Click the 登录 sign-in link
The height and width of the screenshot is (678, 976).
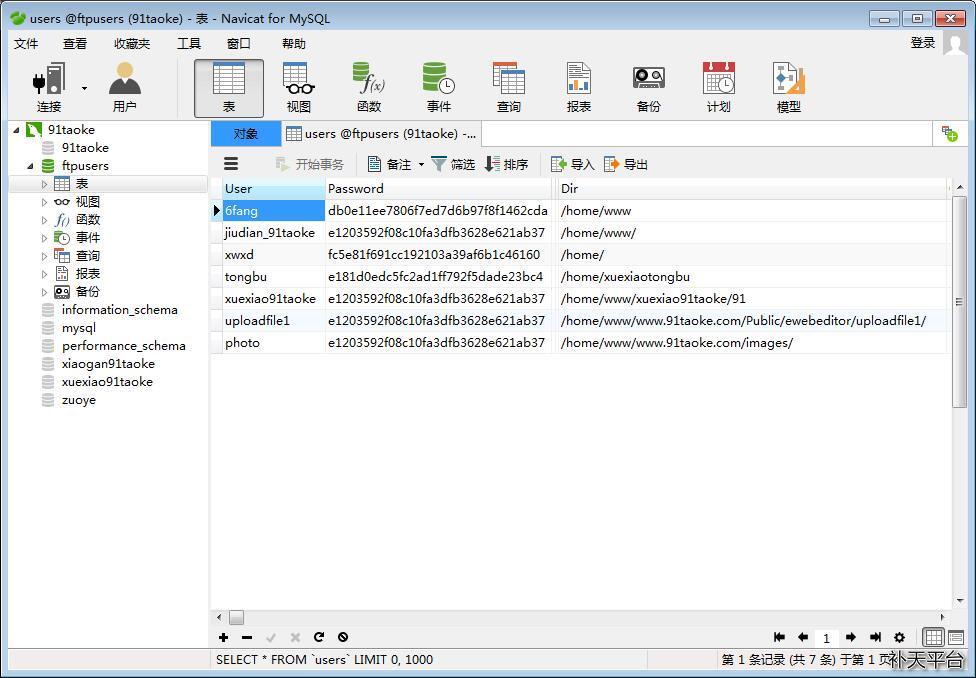coord(923,42)
